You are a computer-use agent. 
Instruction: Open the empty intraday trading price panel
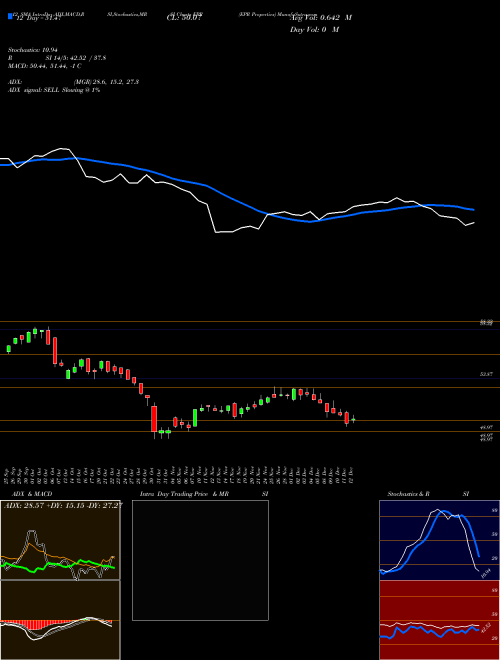click(x=200, y=560)
